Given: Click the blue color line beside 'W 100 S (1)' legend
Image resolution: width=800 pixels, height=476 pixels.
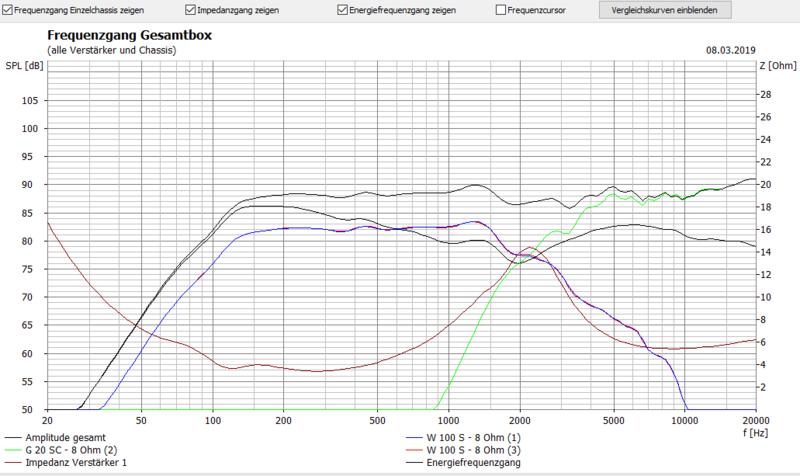Looking at the screenshot, I should (x=414, y=438).
